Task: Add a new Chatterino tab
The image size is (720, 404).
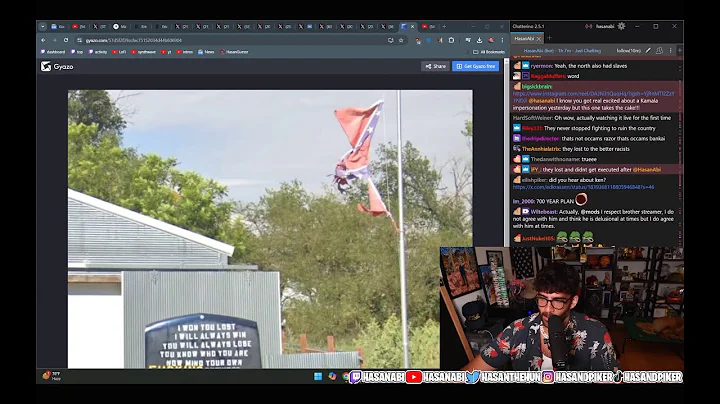Action: pyautogui.click(x=549, y=38)
